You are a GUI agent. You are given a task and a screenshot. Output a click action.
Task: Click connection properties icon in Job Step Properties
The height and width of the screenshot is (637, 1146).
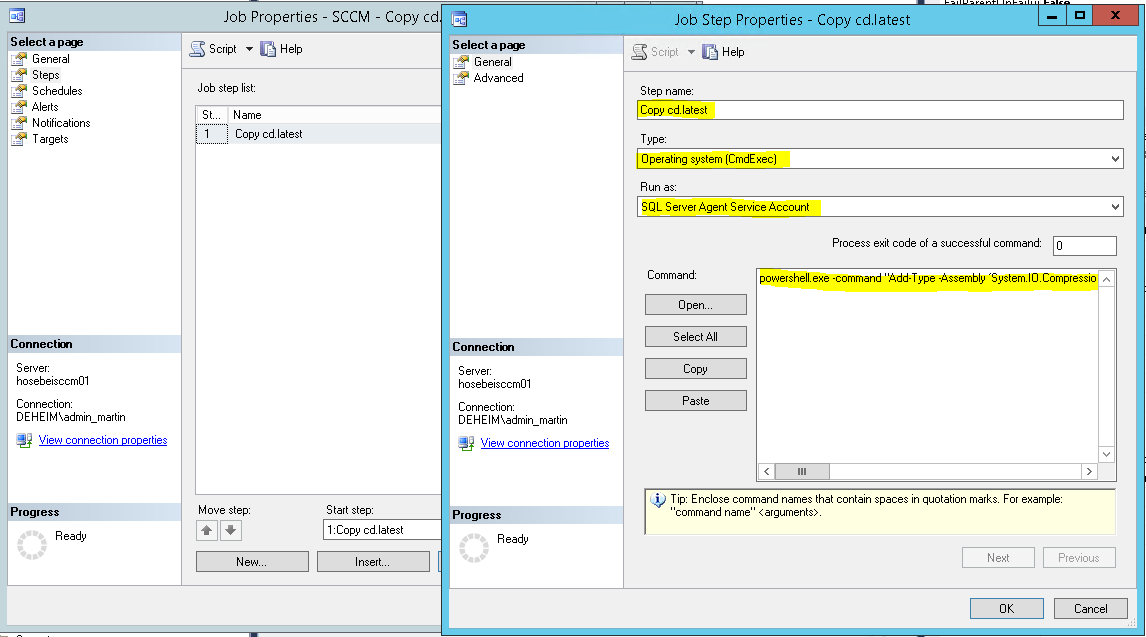[466, 443]
